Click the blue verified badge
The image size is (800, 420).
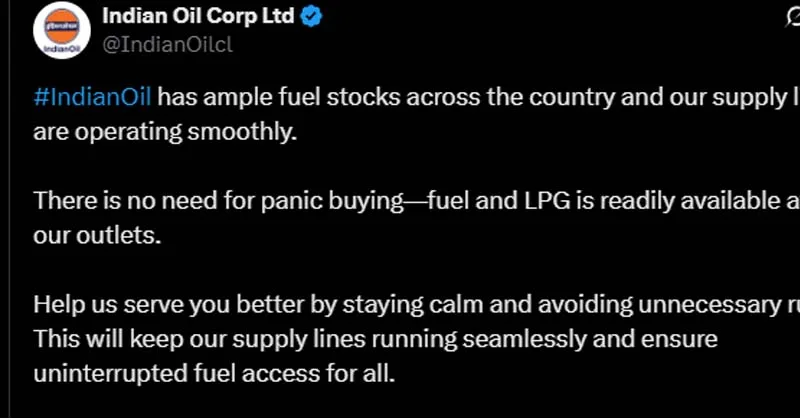[x=311, y=17]
